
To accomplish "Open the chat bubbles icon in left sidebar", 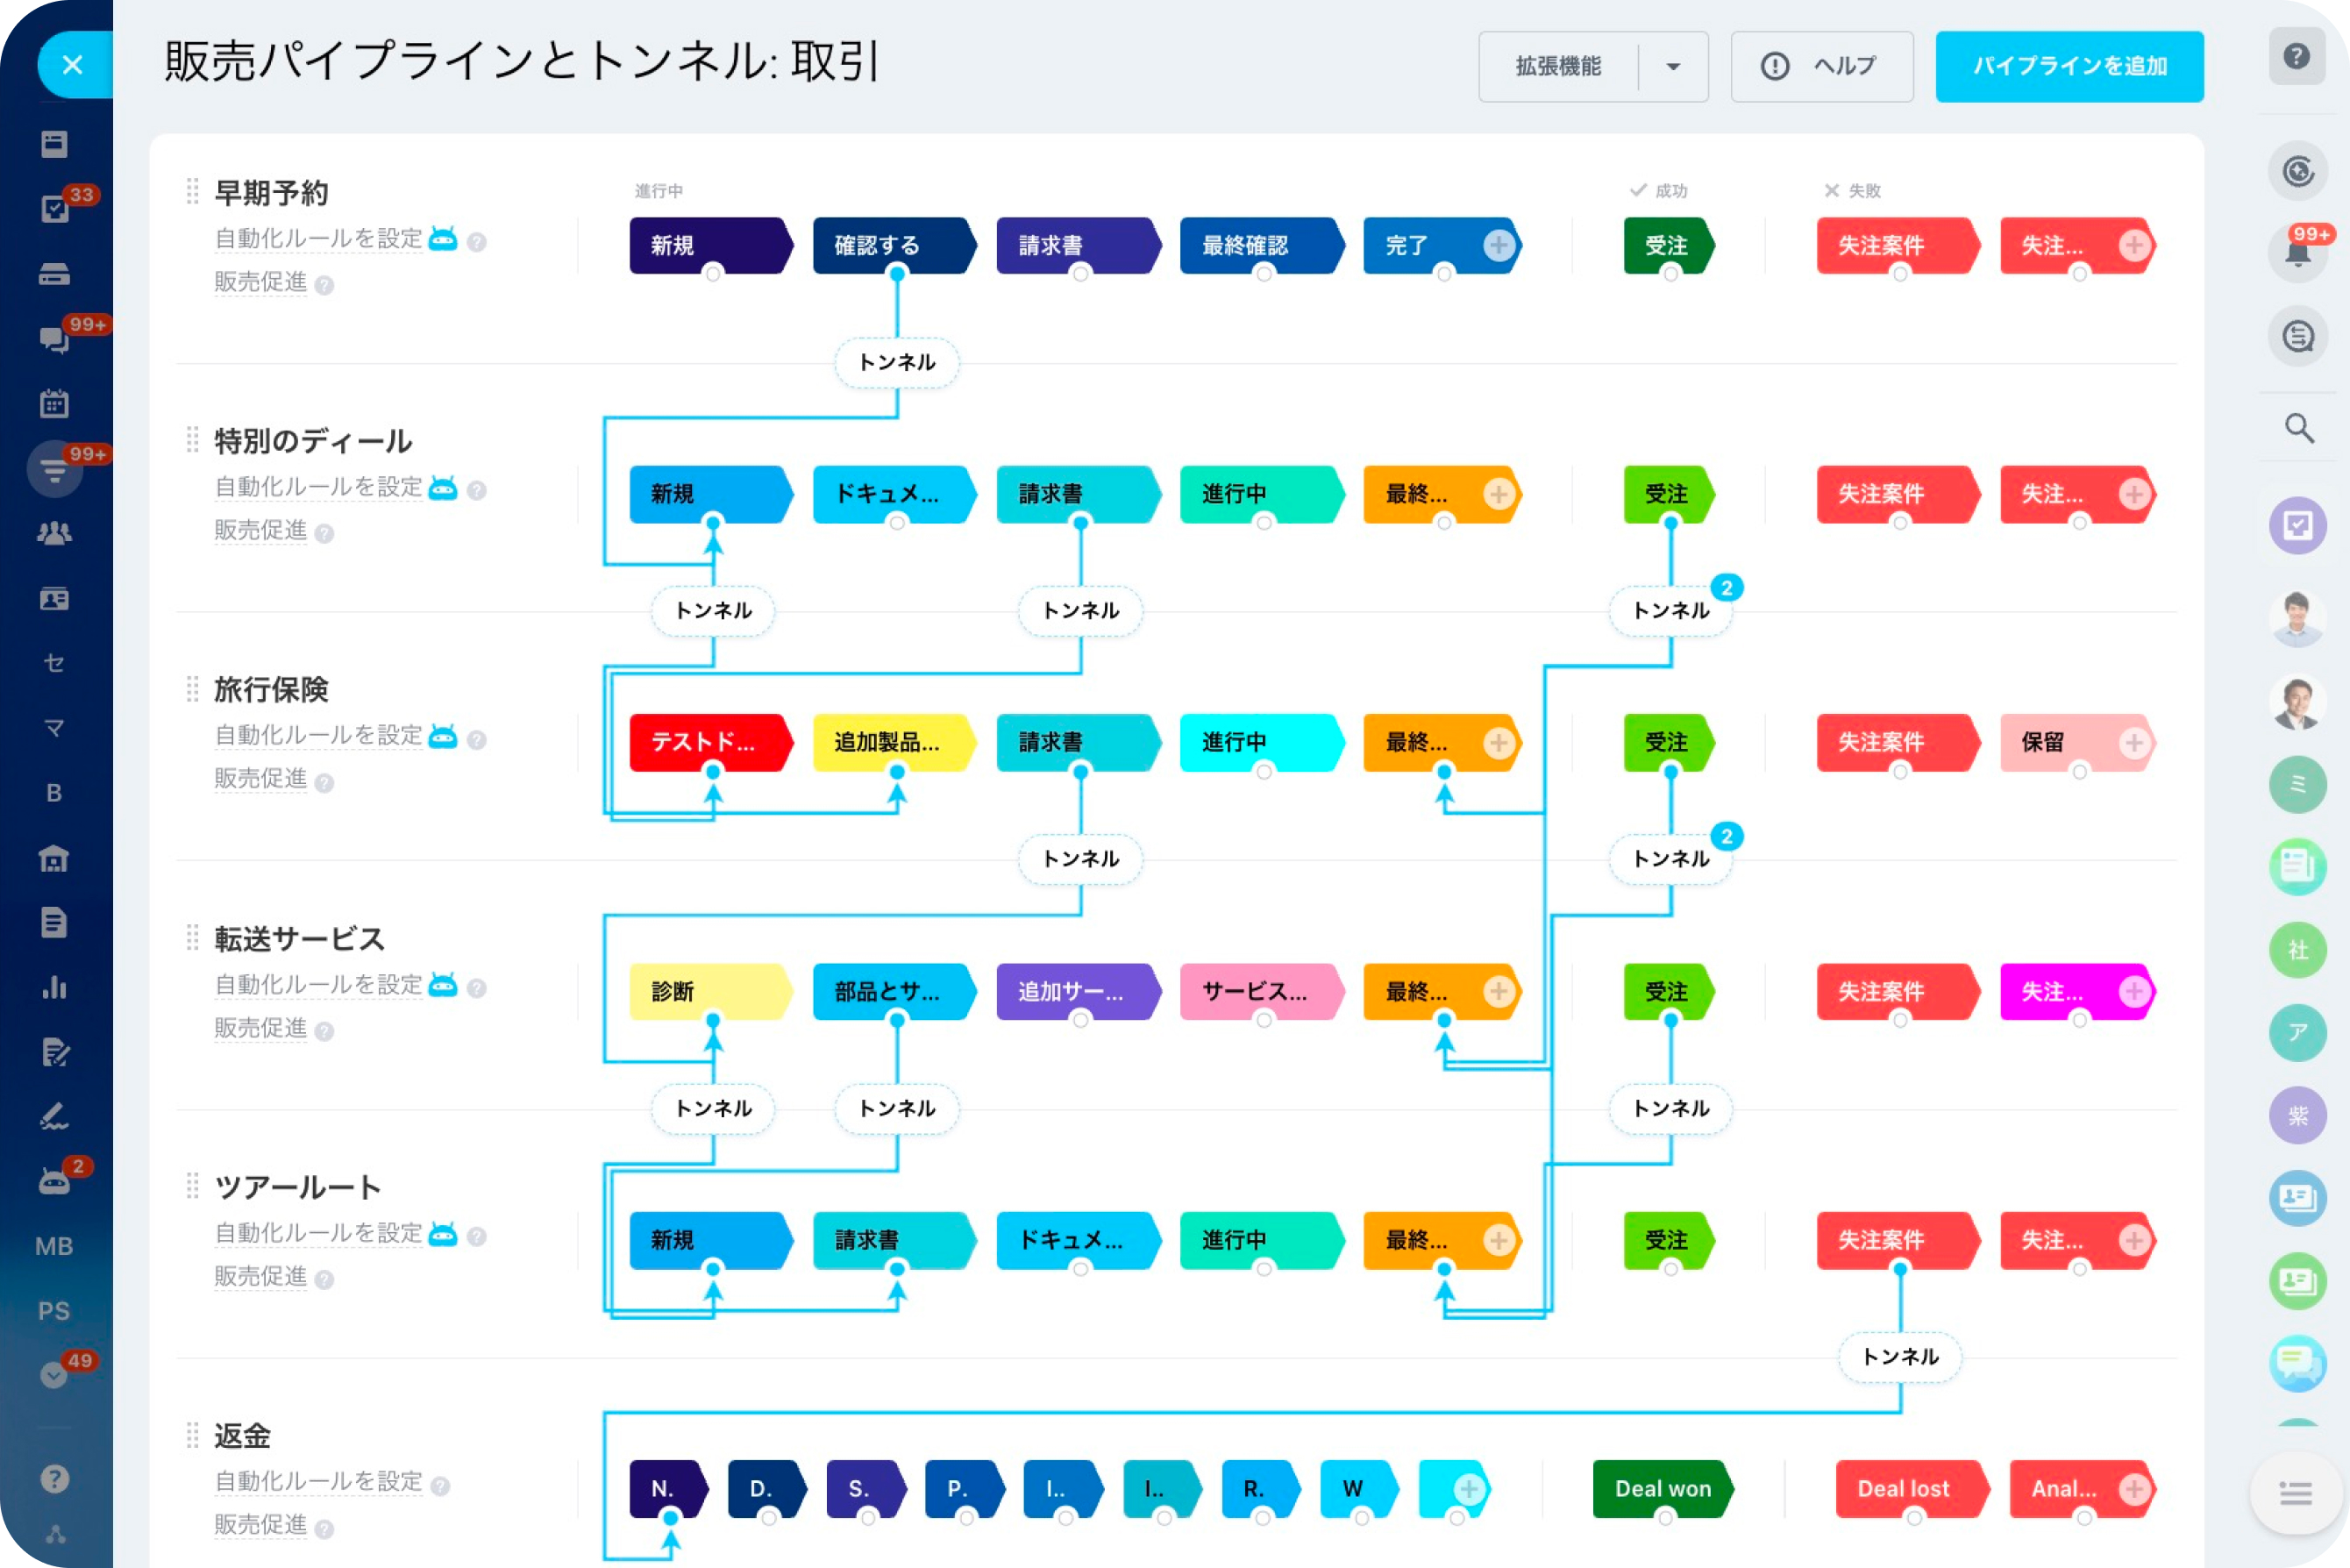I will point(54,339).
